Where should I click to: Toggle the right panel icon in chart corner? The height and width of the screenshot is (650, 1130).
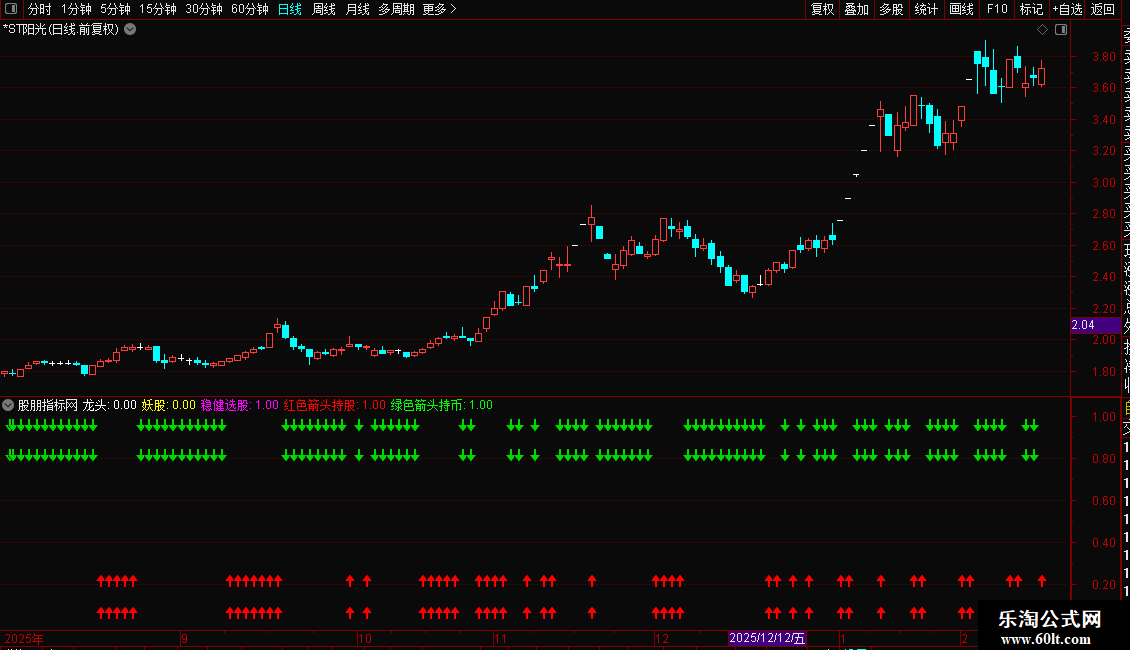tap(1061, 30)
